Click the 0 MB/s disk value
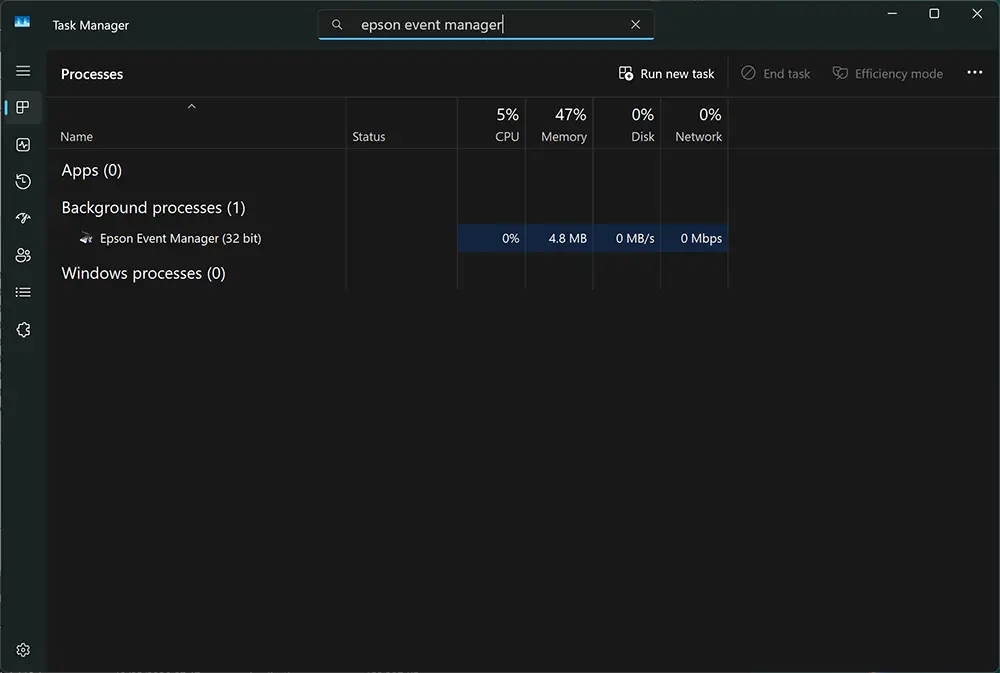Image resolution: width=1000 pixels, height=673 pixels. tap(635, 239)
